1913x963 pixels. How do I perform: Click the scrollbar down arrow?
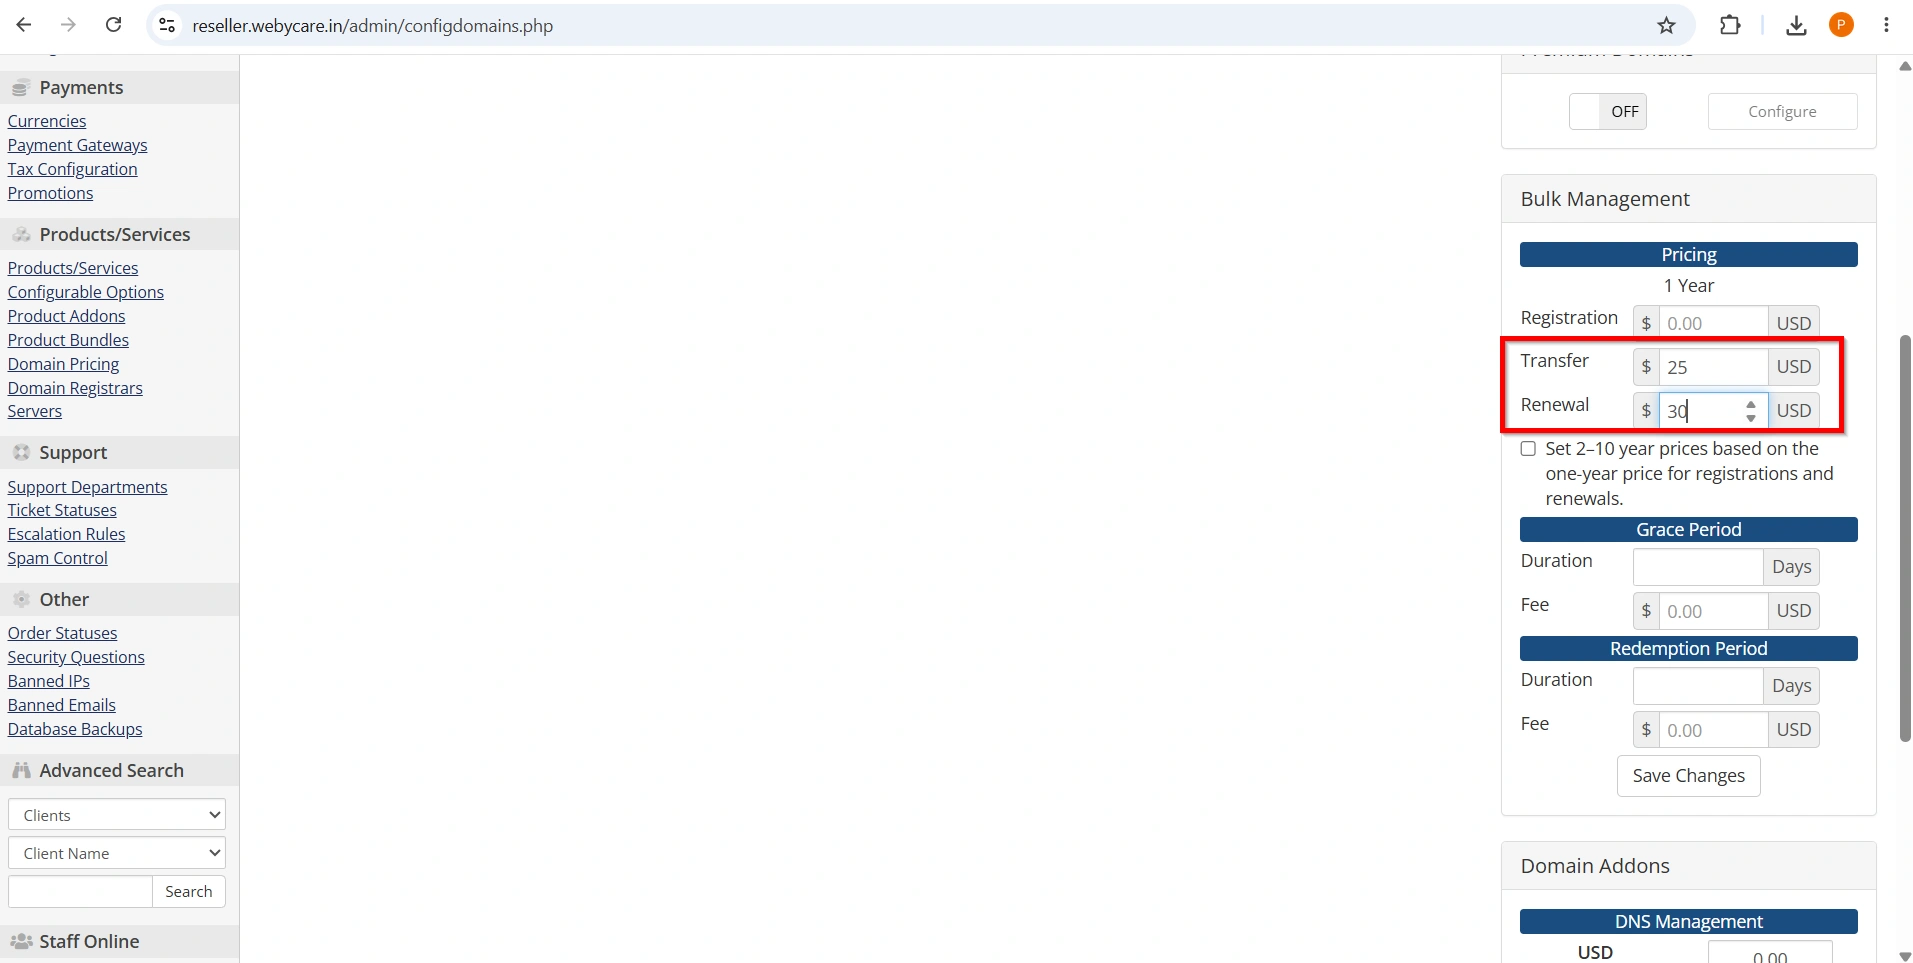1905,956
